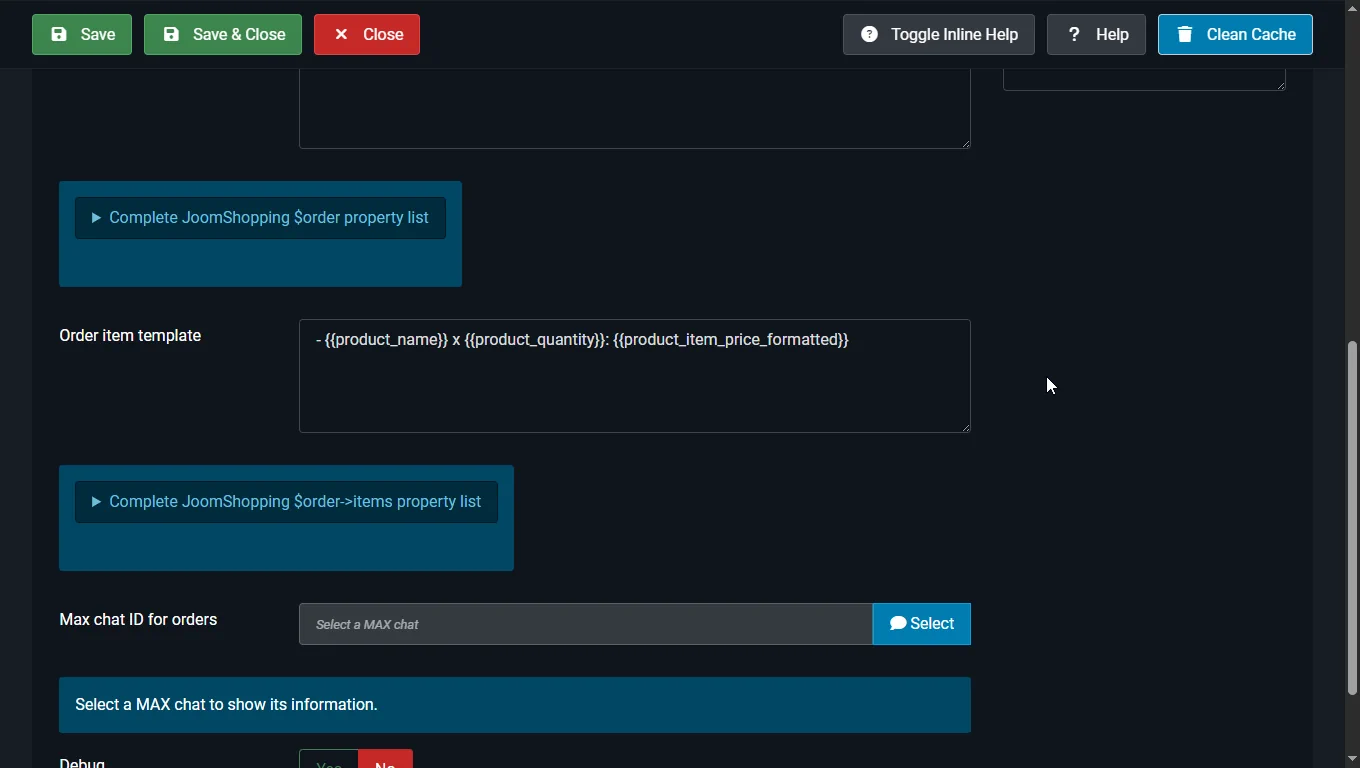Screen dimensions: 1360x768
Task: Close the editor with the red Close button
Action: coord(367,34)
